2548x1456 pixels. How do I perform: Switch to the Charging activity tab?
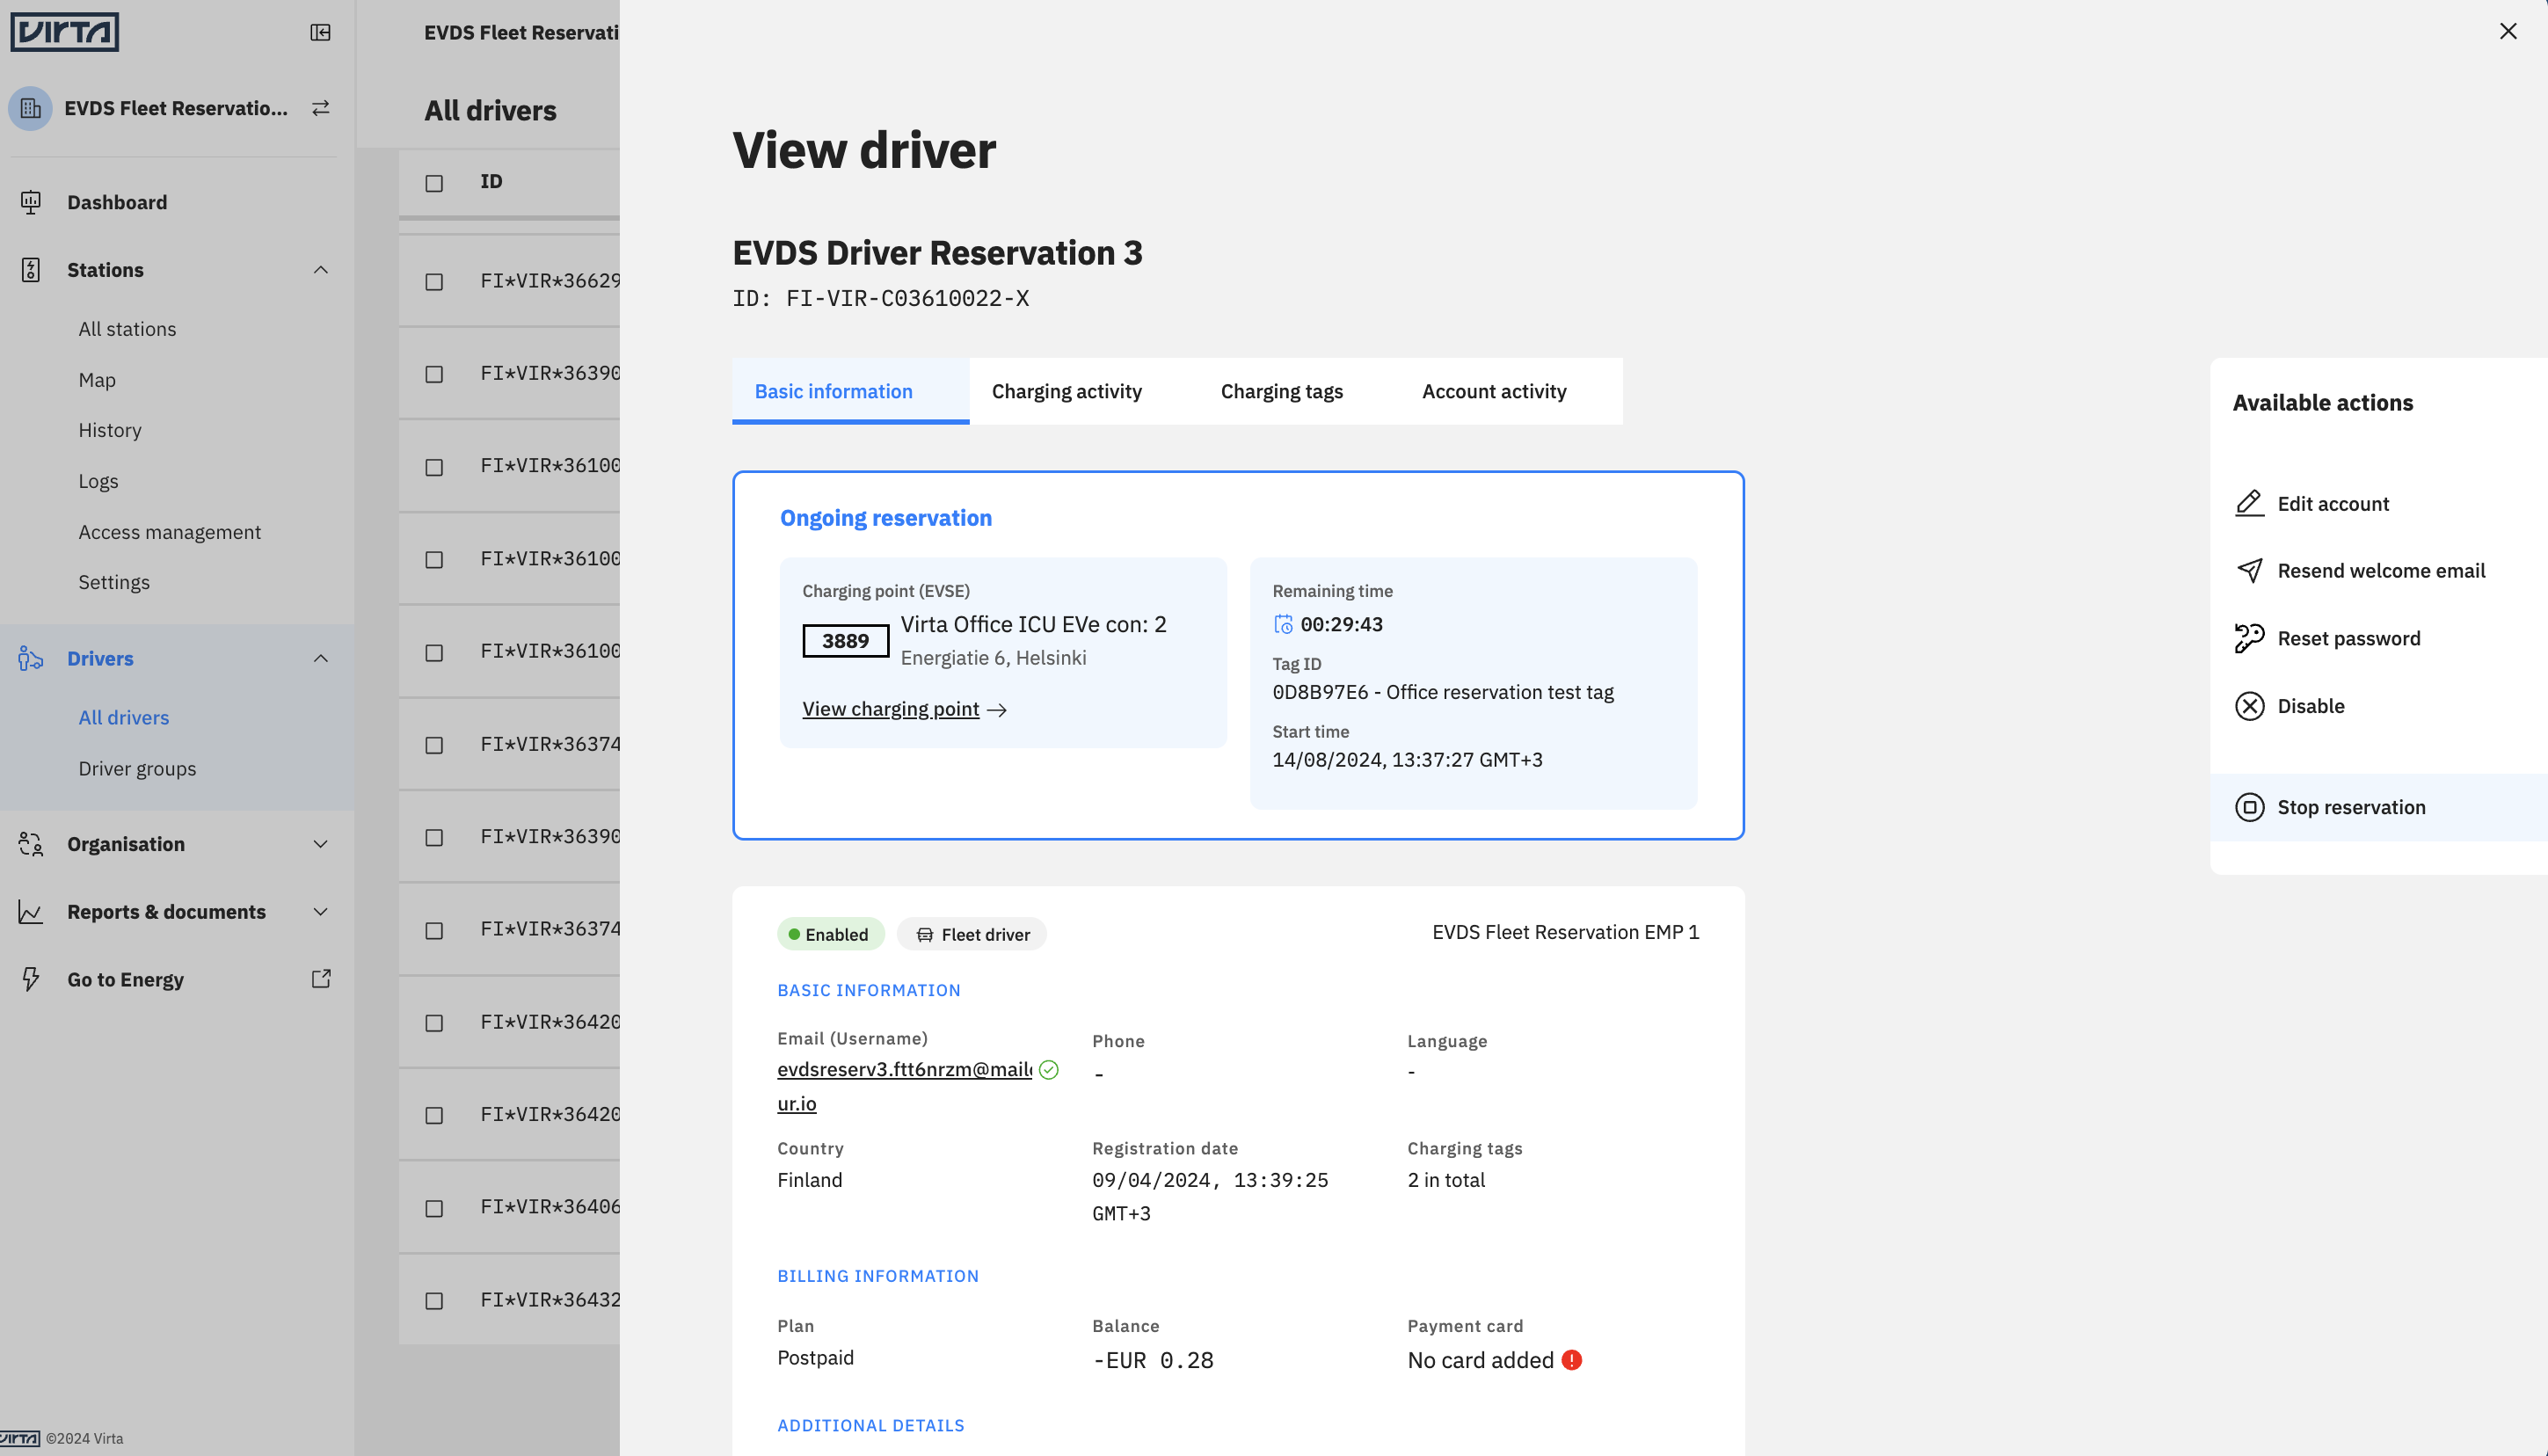click(x=1066, y=391)
